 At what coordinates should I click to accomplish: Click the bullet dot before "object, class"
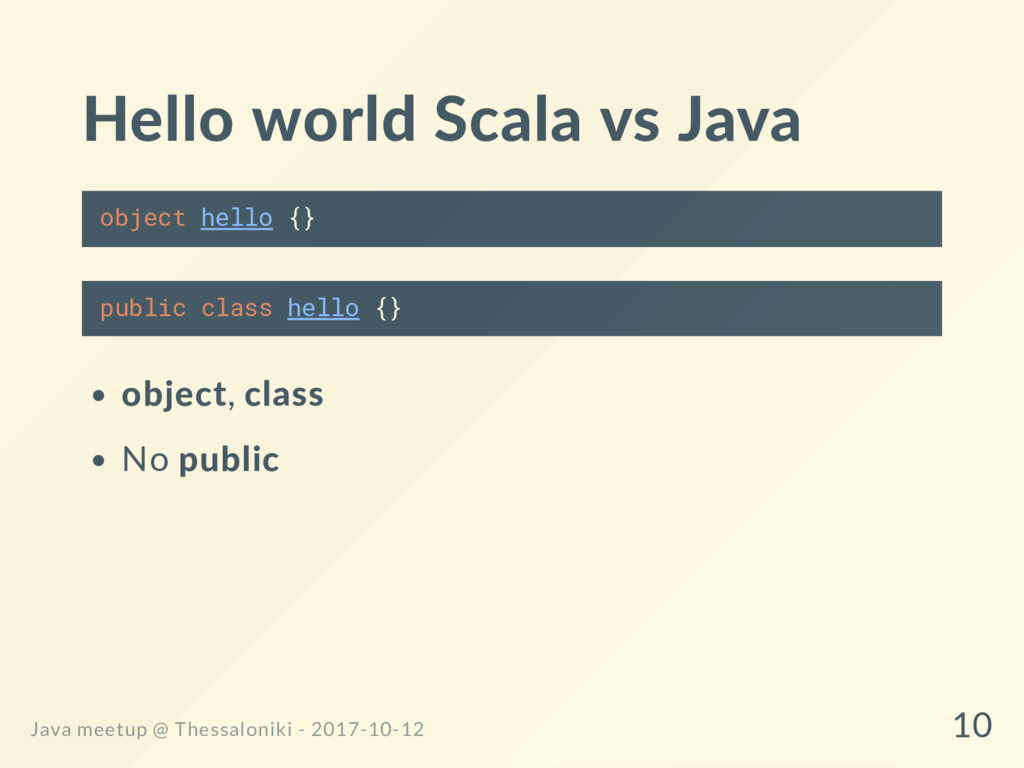[x=97, y=397]
